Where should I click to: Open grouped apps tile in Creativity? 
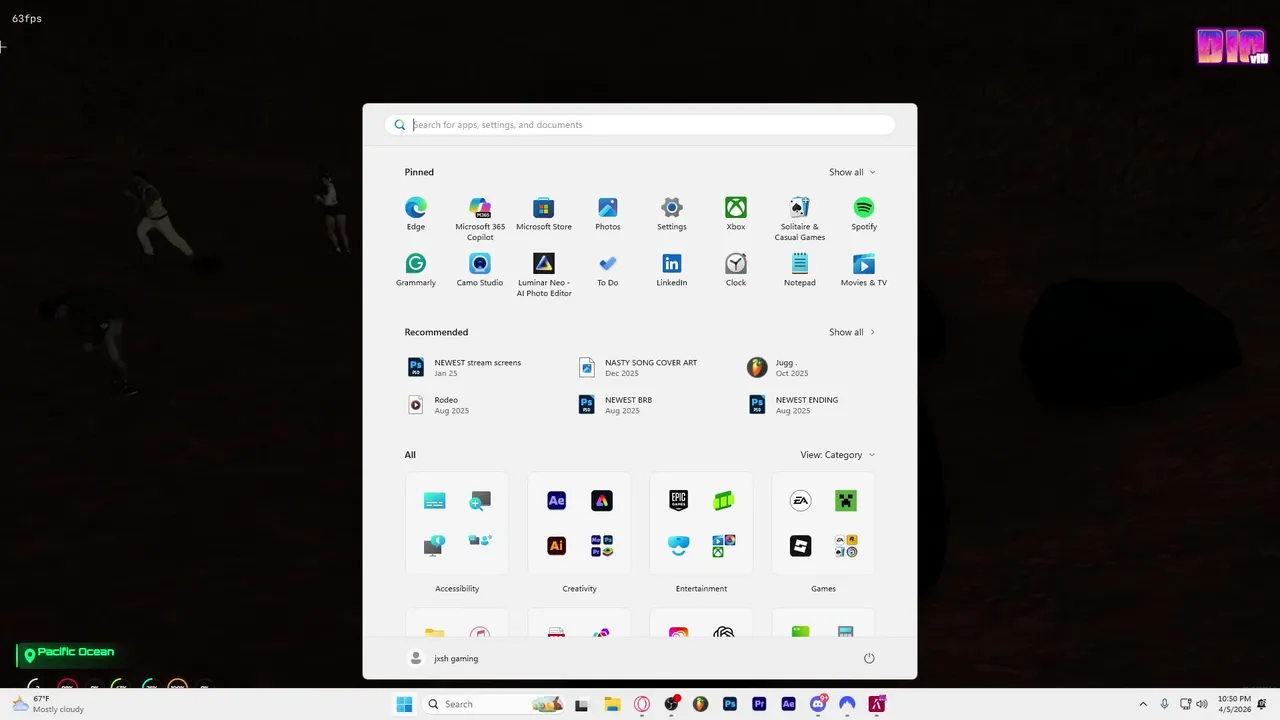(x=602, y=545)
